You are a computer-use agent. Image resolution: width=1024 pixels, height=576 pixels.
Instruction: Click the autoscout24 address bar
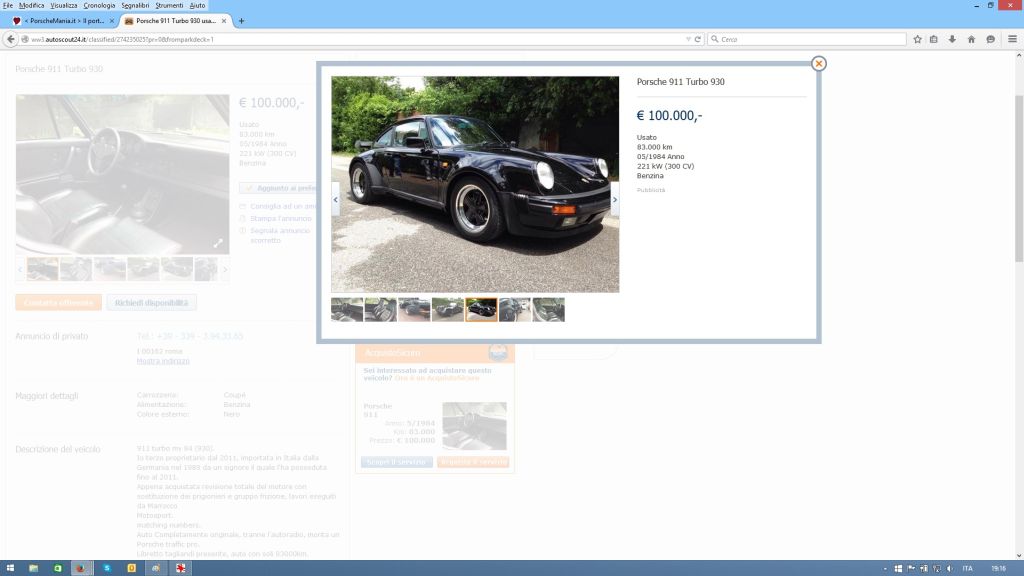coord(353,39)
